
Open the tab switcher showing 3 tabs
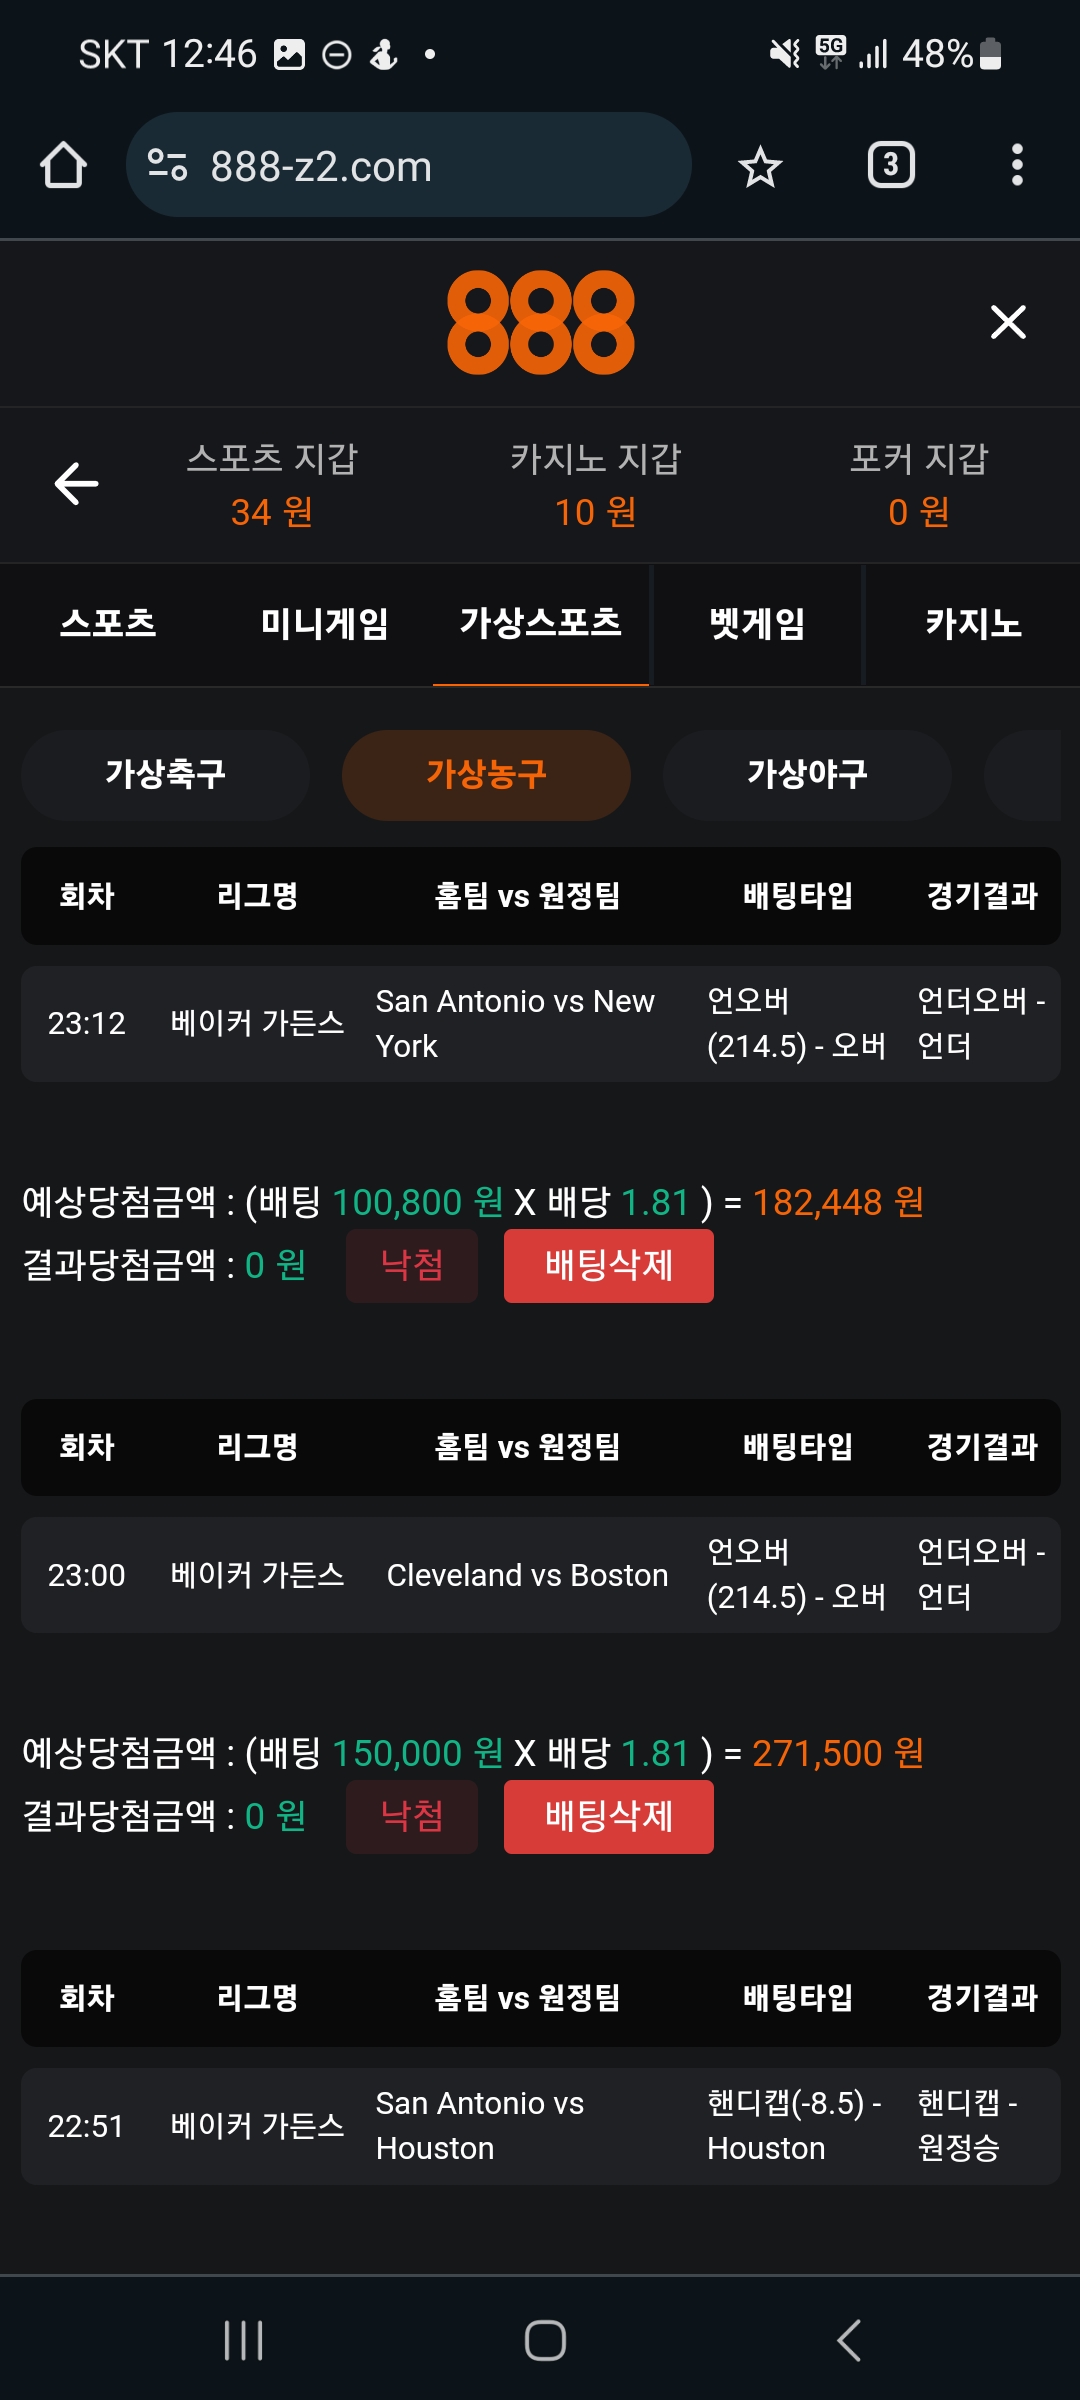click(x=890, y=165)
